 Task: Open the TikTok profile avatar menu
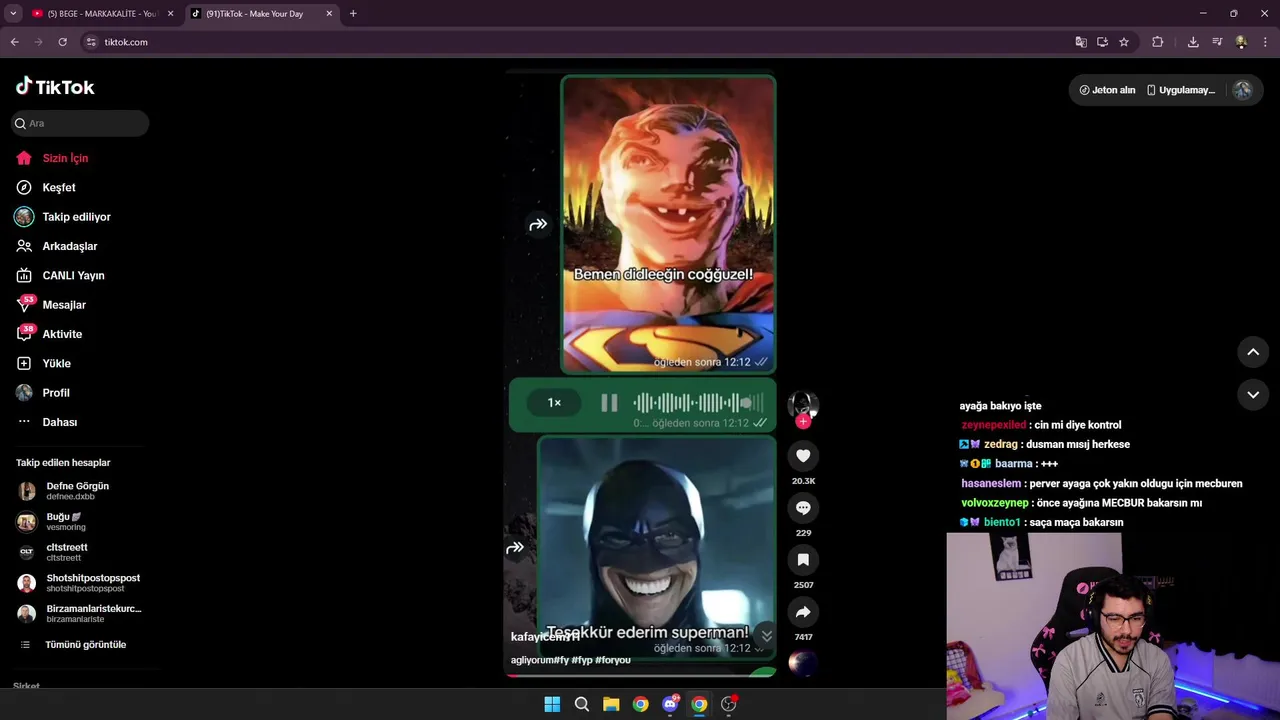[x=1242, y=90]
